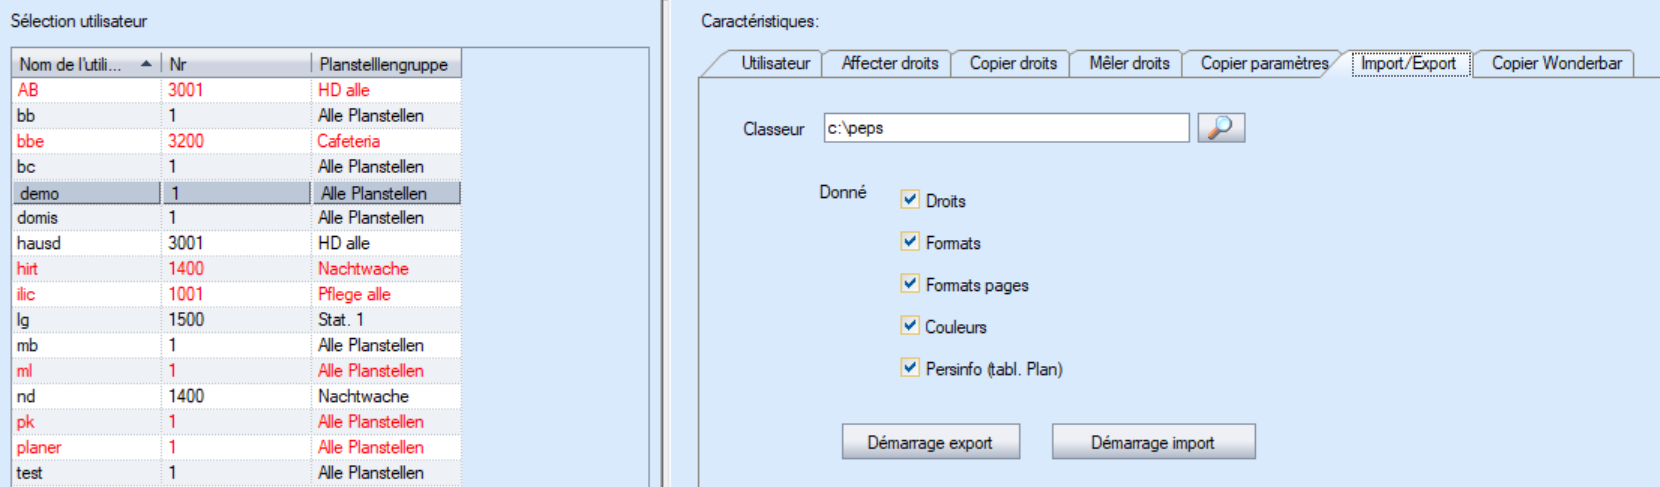The width and height of the screenshot is (1660, 487).
Task: Sort by Nom de l'utilisateur column arrow
Action: coord(146,64)
